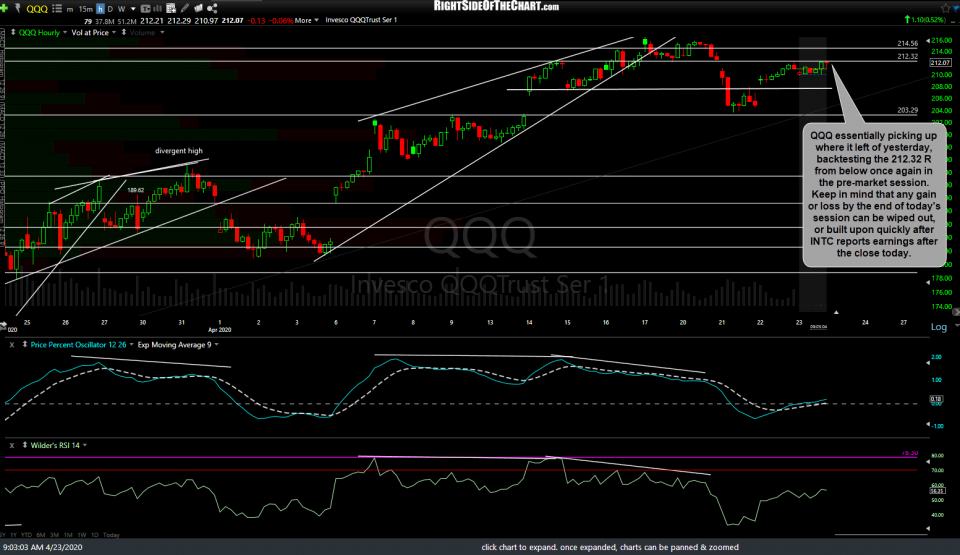Click the 203.29 support level label

pos(907,110)
